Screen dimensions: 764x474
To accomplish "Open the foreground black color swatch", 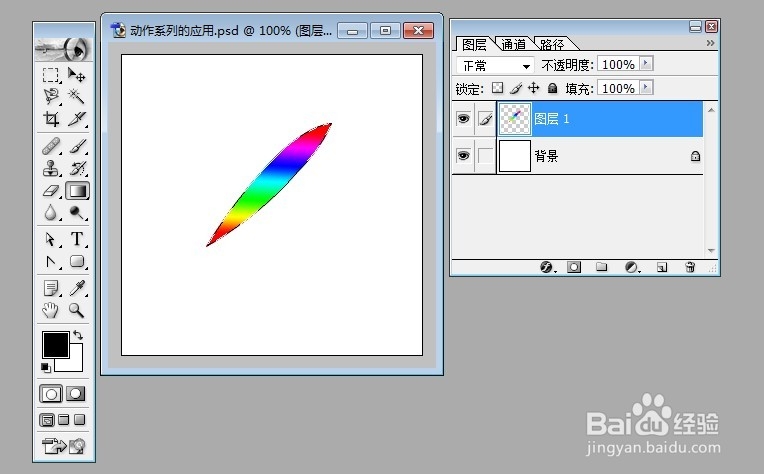I will [x=56, y=345].
